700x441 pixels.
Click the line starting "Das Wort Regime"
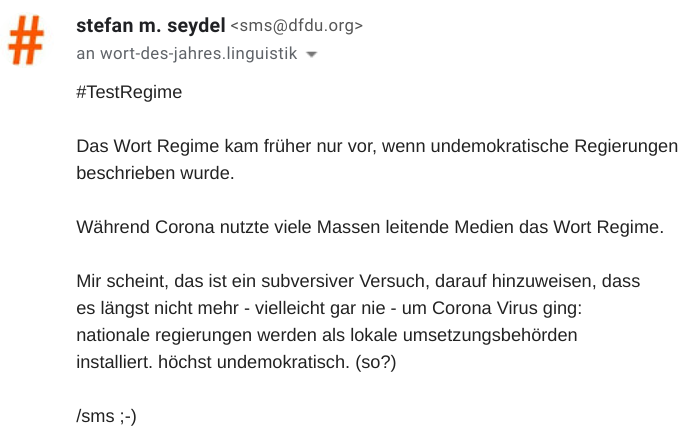[x=377, y=146]
